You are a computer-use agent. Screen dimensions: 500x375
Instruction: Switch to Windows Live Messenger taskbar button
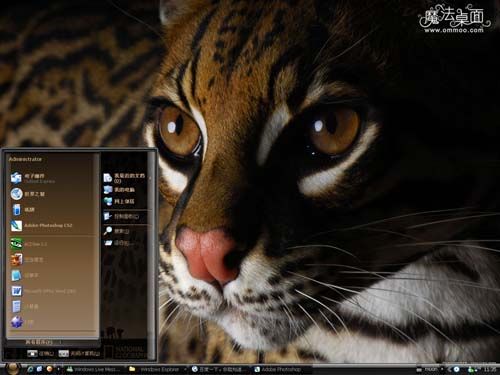click(94, 369)
